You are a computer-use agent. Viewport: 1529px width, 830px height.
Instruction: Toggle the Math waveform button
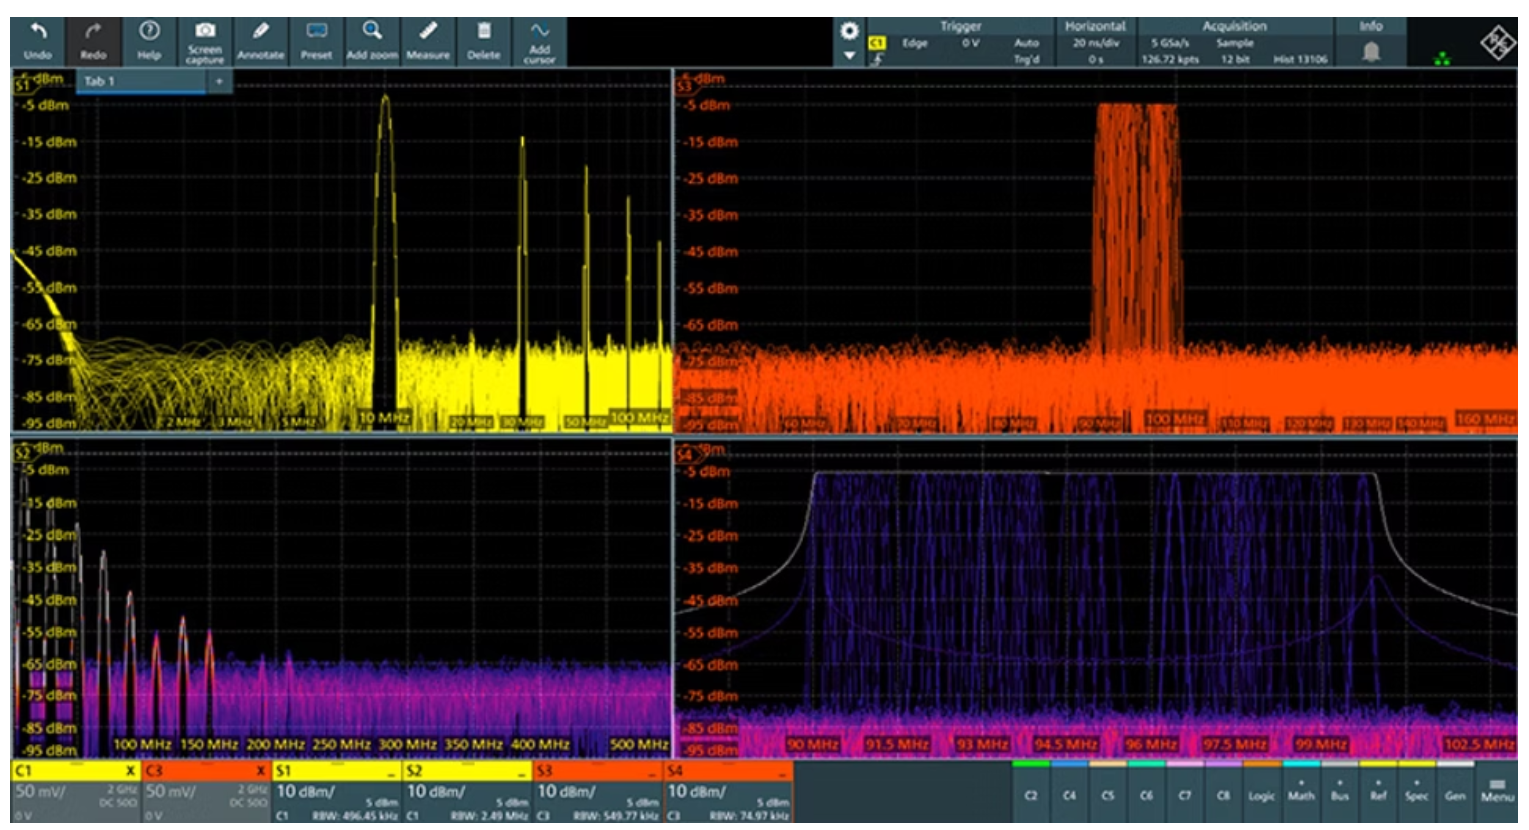1301,795
